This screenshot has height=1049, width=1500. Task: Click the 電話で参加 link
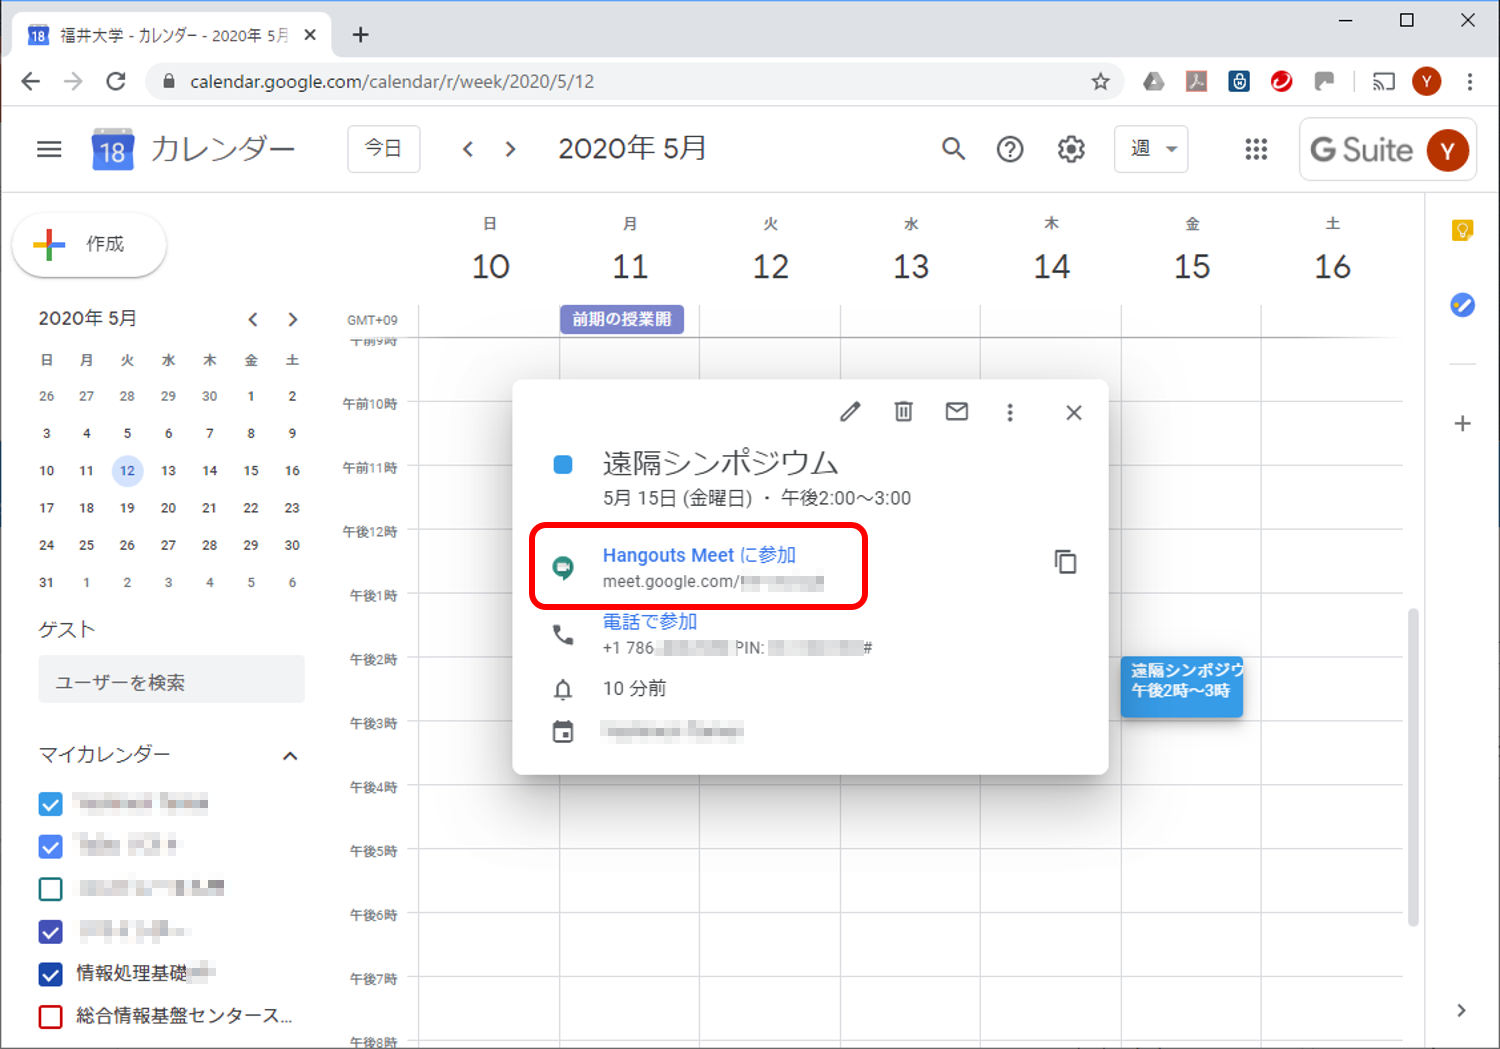coord(649,621)
